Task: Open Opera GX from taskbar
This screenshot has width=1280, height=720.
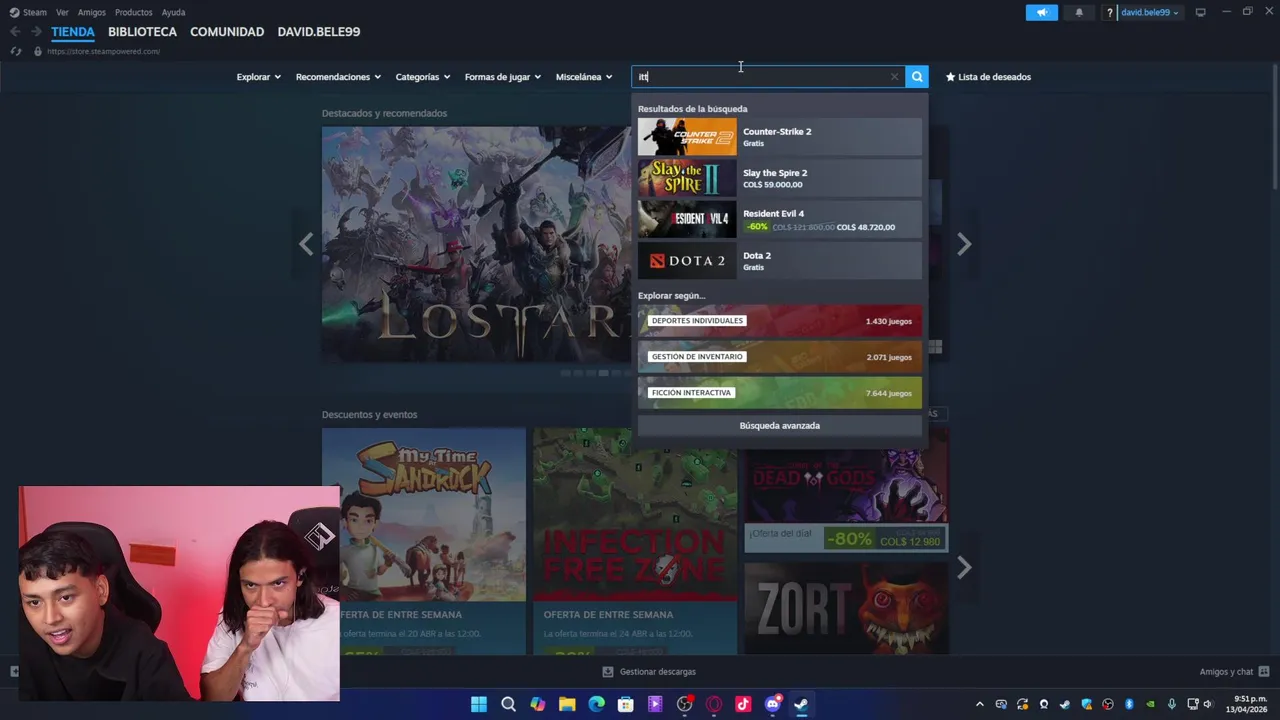Action: (x=714, y=704)
